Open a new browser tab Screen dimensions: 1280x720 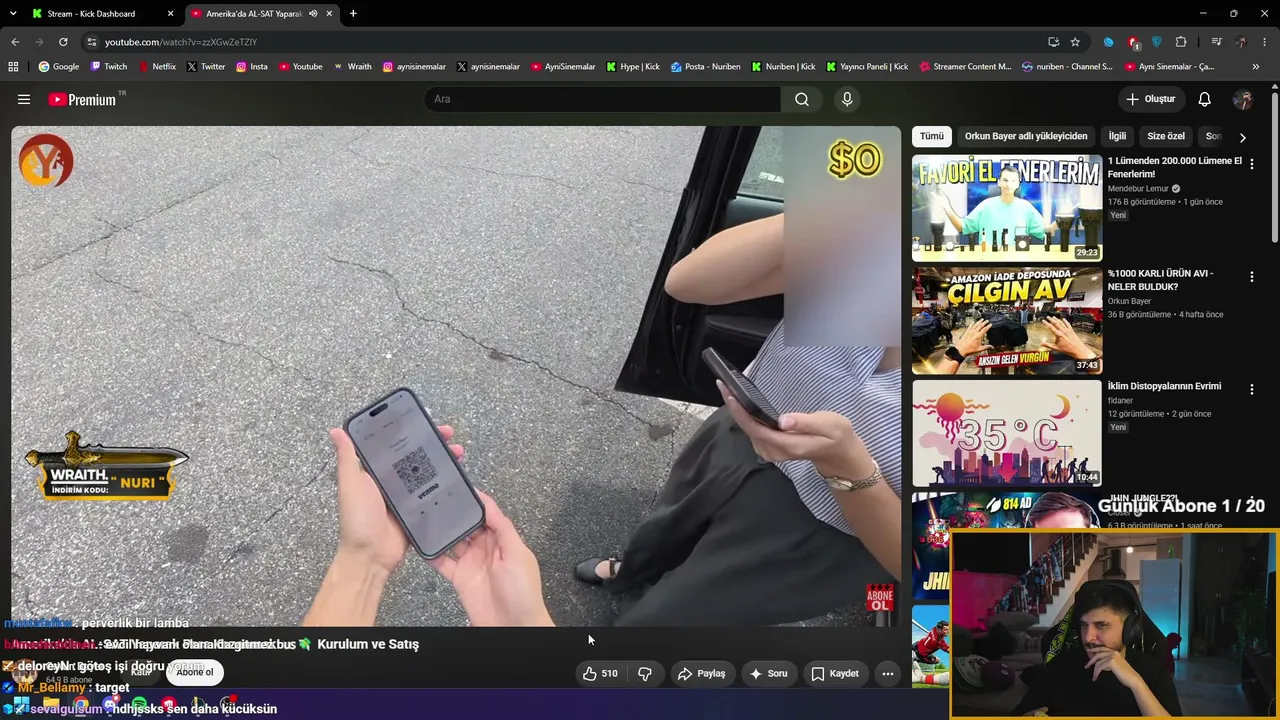[x=353, y=14]
